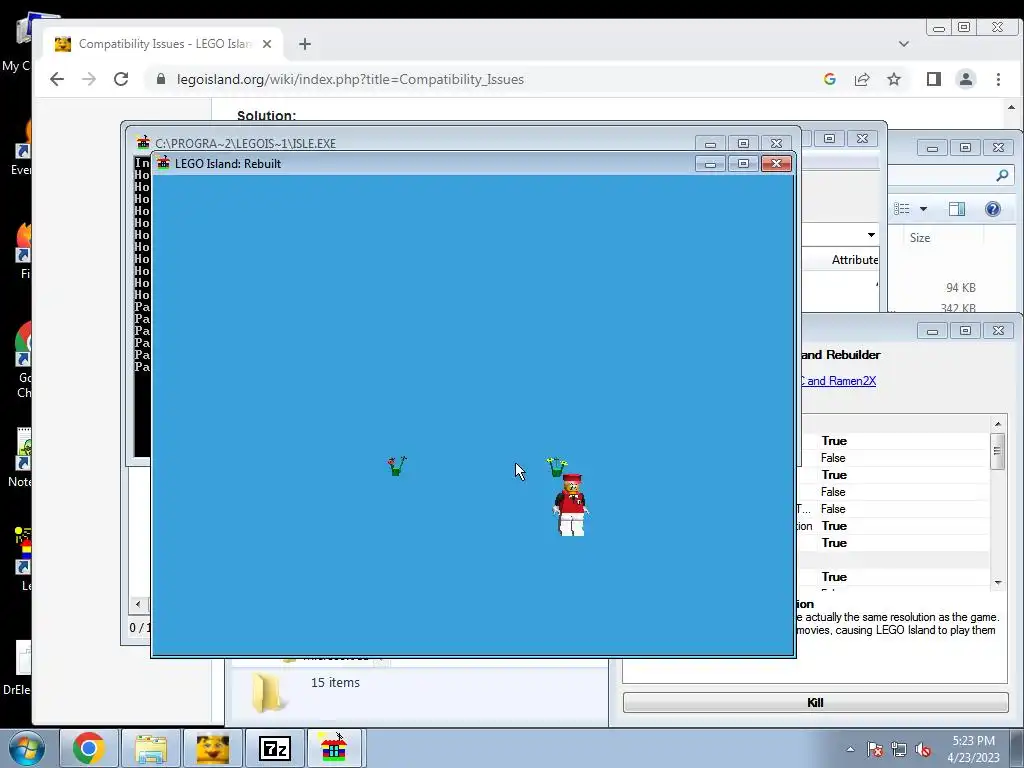Image resolution: width=1024 pixels, height=768 pixels.
Task: Open File Explorer from taskbar
Action: [151, 748]
